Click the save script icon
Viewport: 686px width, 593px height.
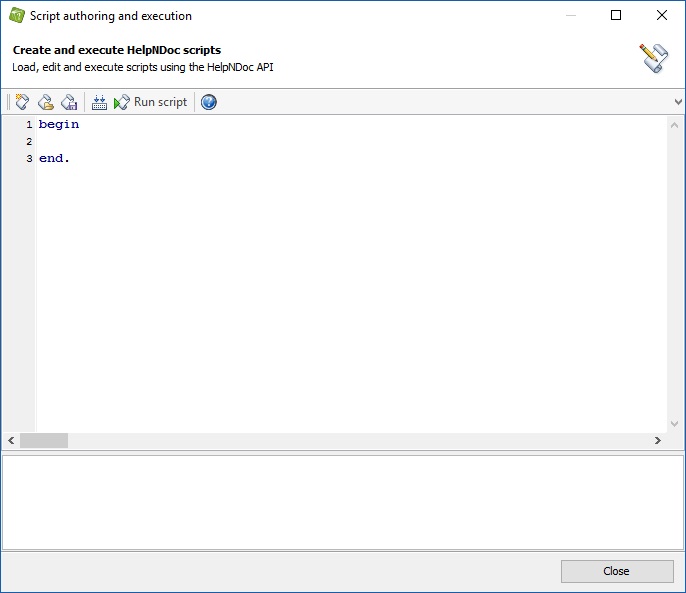pyautogui.click(x=69, y=102)
